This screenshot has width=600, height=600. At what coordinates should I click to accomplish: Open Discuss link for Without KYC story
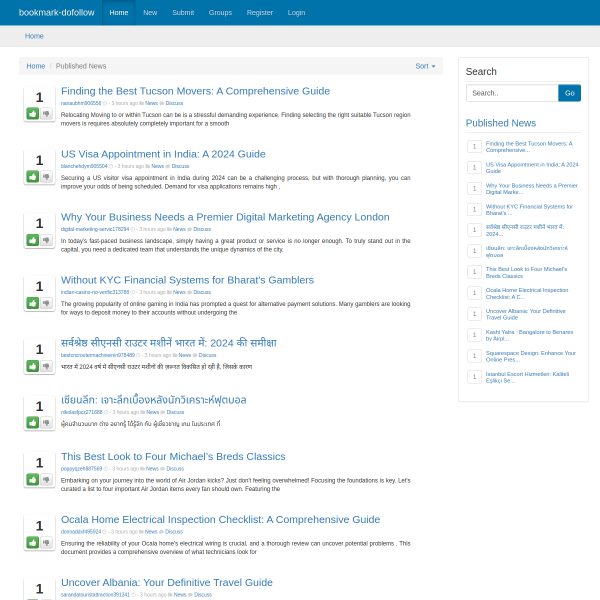202,292
